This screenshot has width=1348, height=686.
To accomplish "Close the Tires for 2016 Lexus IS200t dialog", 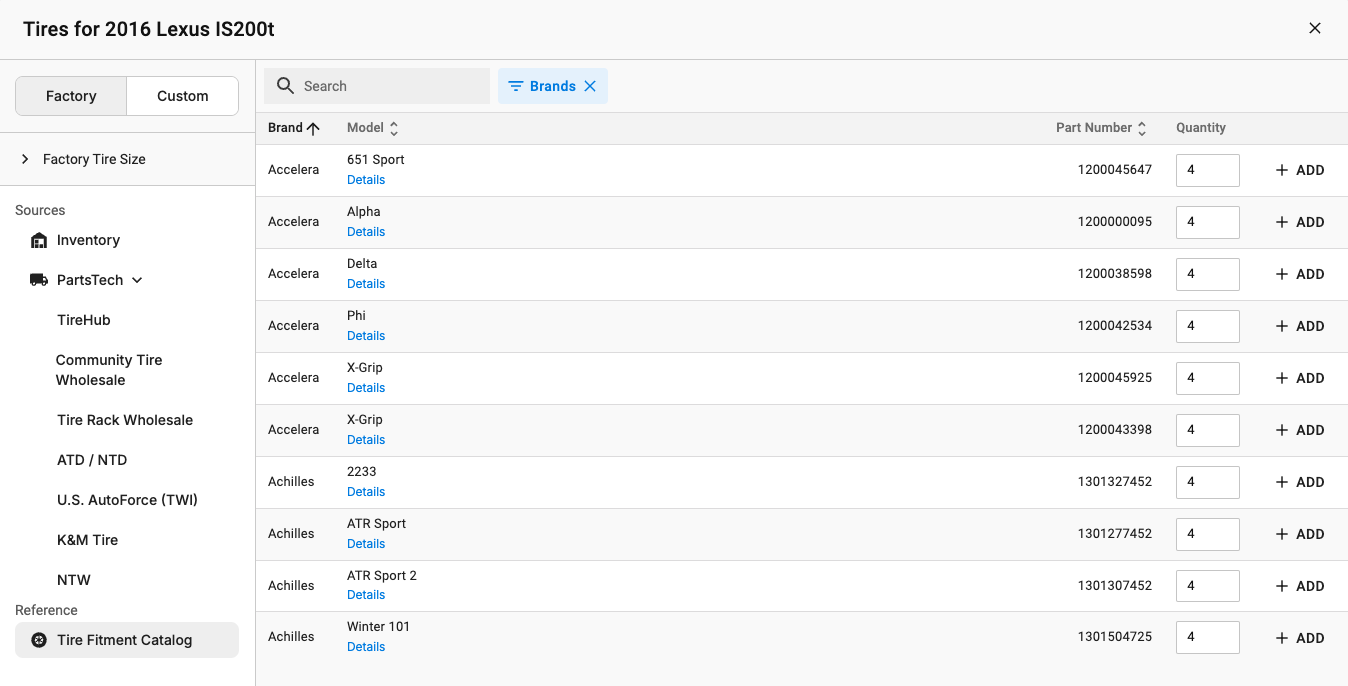I will (1315, 28).
